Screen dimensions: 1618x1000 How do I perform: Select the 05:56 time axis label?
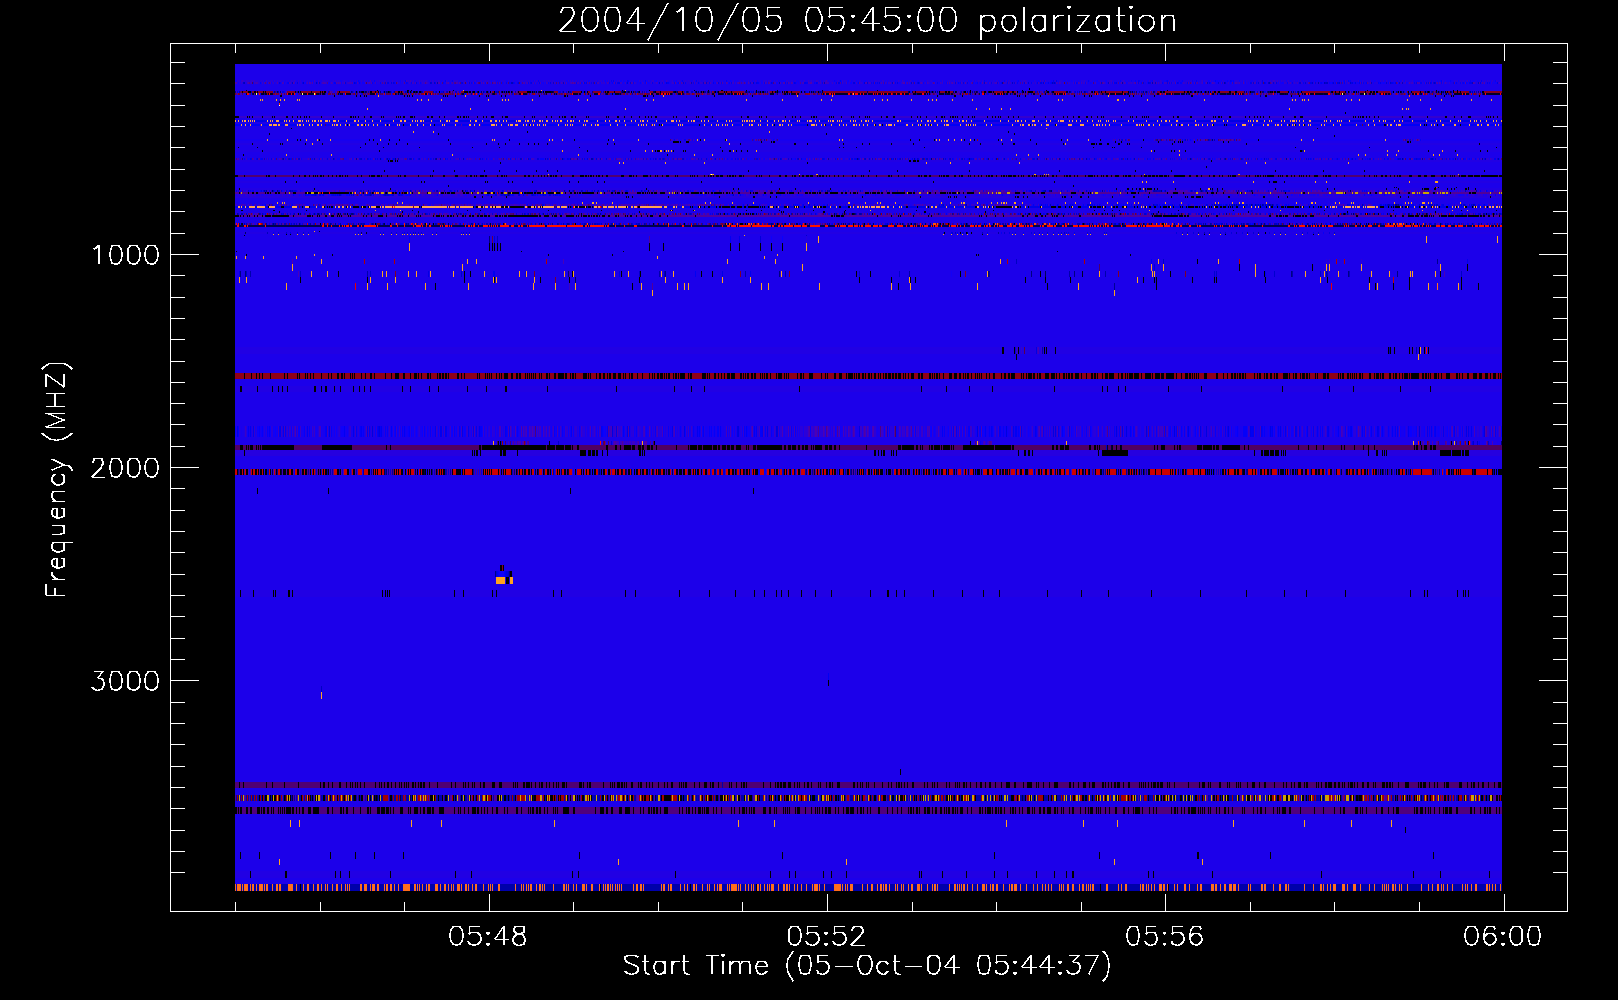(x=1164, y=937)
